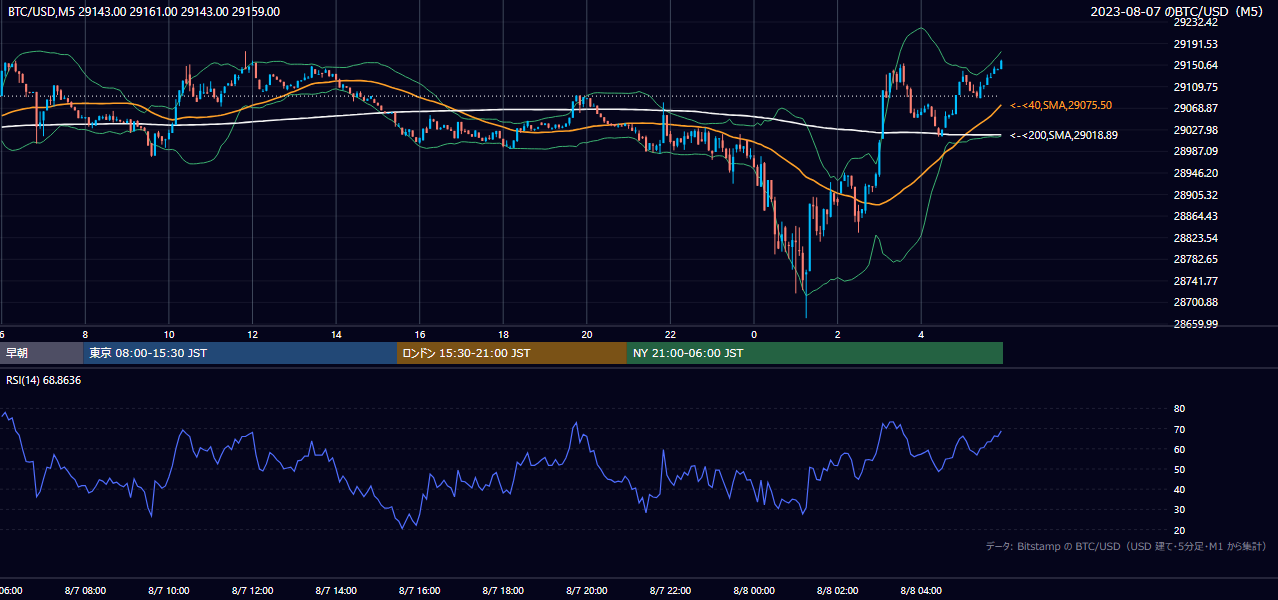Click the 29109.75 price axis label
The image size is (1278, 600).
tap(1195, 87)
